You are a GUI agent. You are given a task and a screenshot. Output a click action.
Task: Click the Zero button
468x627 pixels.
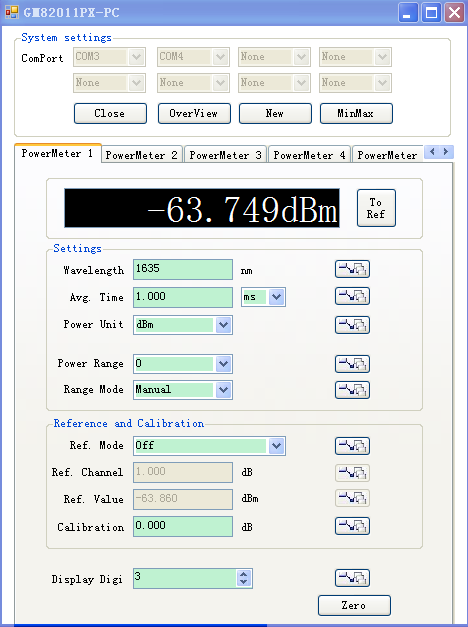[x=354, y=605]
